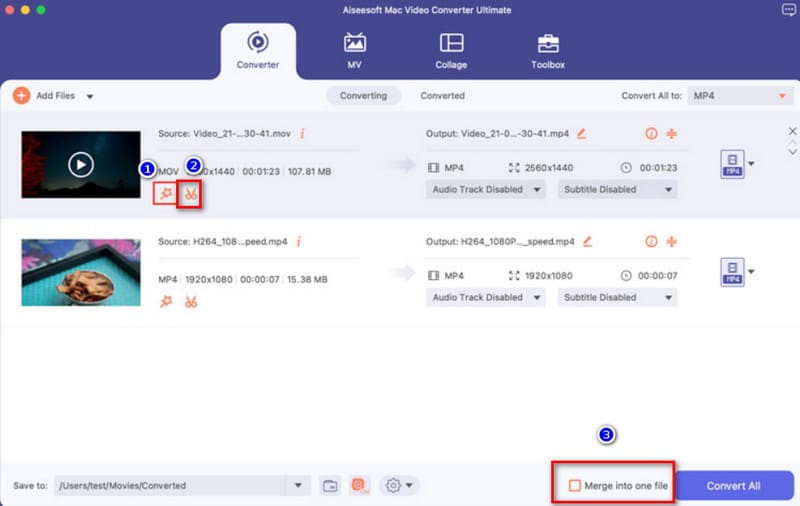Click the 107.81 MB file size
Screen dimensions: 800x506
pos(310,172)
